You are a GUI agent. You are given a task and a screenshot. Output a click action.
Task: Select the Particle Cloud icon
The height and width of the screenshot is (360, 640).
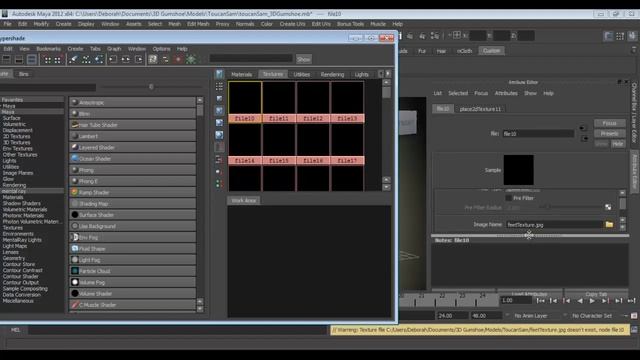75,271
